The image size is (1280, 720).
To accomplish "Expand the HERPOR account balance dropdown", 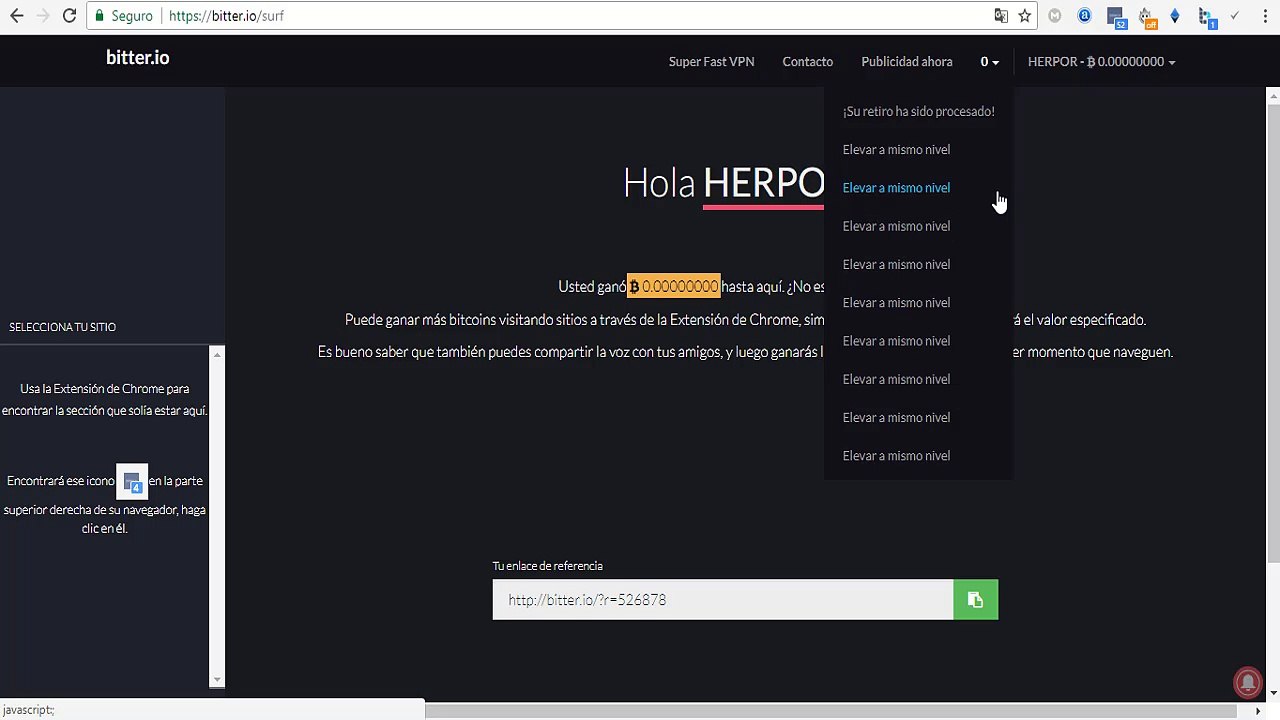I will (1101, 62).
